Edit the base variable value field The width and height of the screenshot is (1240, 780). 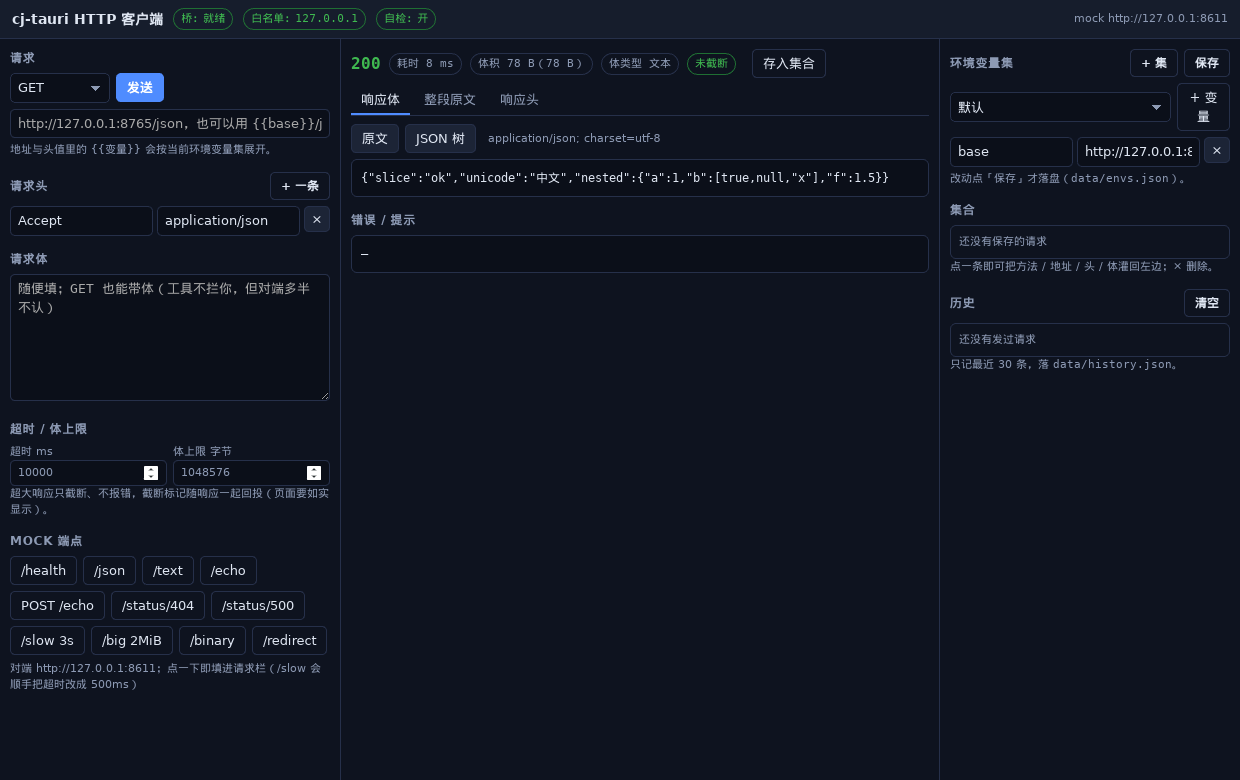1138,152
